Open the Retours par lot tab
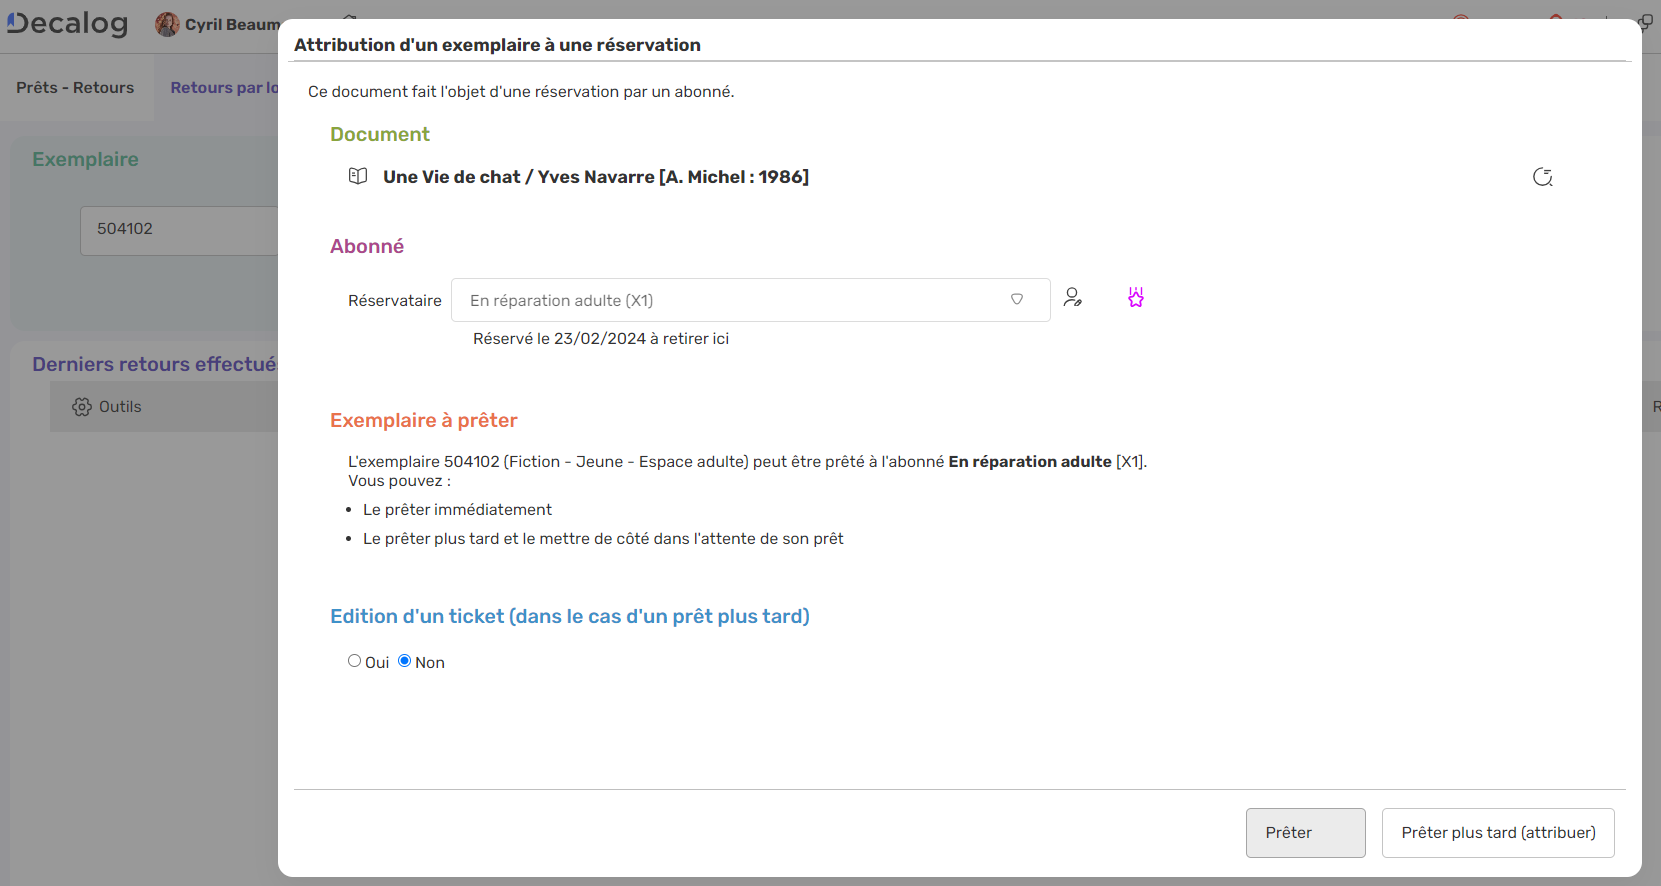The width and height of the screenshot is (1661, 886). pyautogui.click(x=223, y=88)
